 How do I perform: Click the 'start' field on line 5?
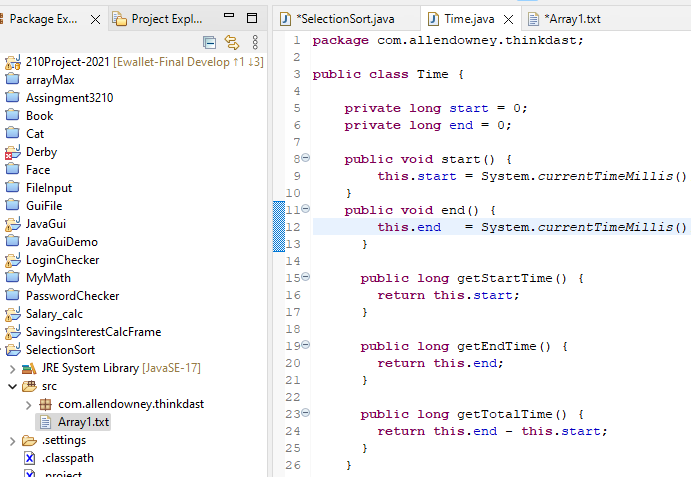click(468, 108)
